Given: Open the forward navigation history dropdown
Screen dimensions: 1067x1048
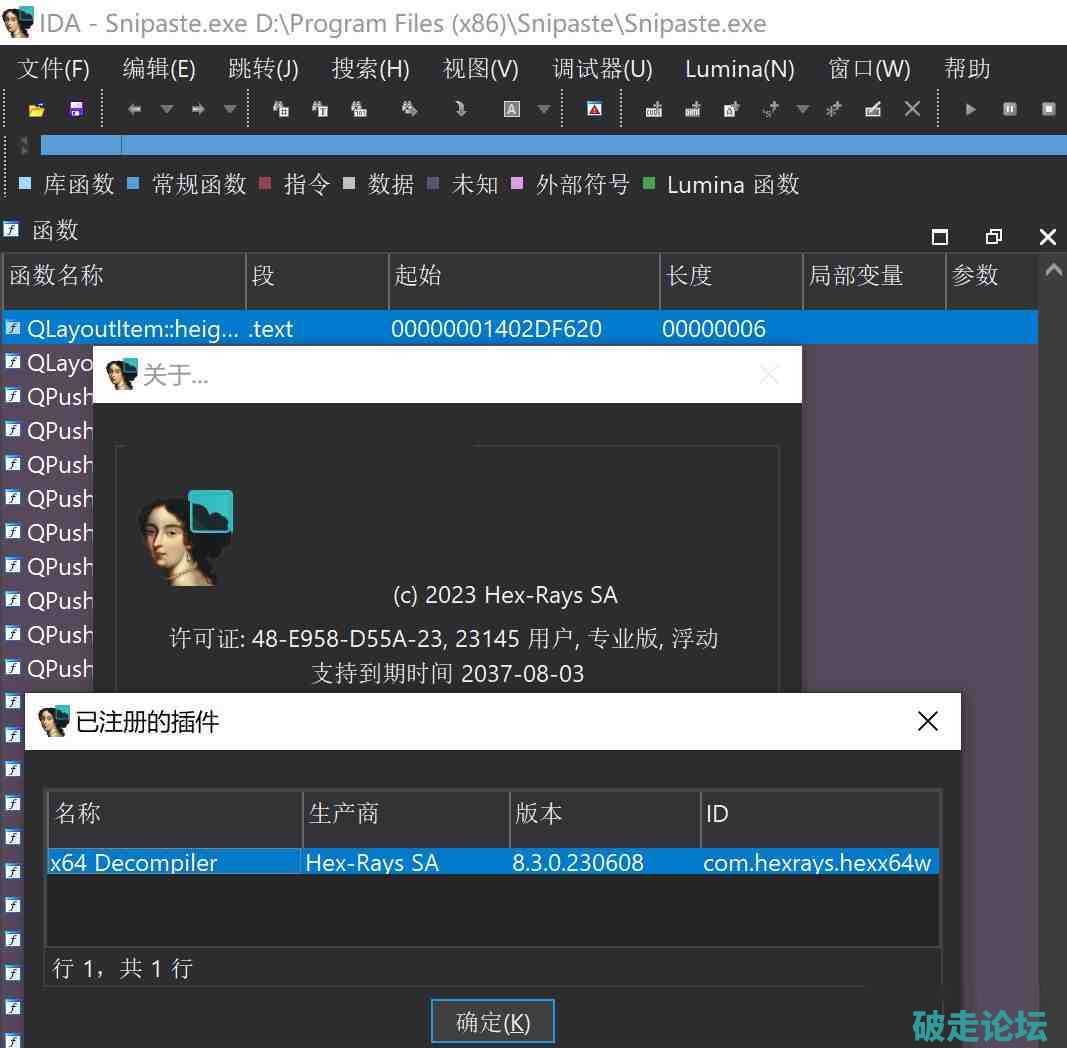Looking at the screenshot, I should click(x=229, y=110).
